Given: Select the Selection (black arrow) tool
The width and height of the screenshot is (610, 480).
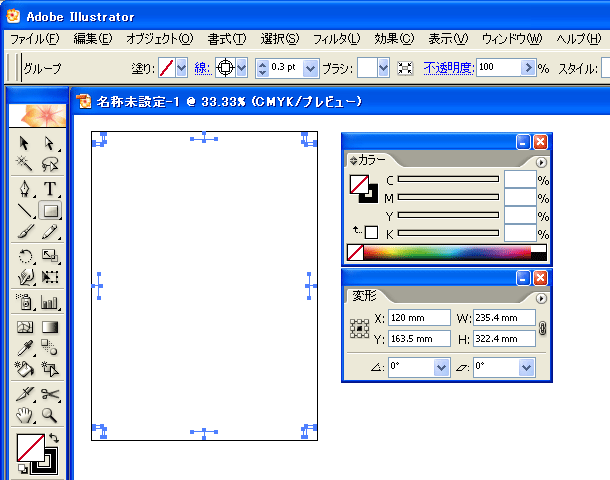Looking at the screenshot, I should (24, 143).
